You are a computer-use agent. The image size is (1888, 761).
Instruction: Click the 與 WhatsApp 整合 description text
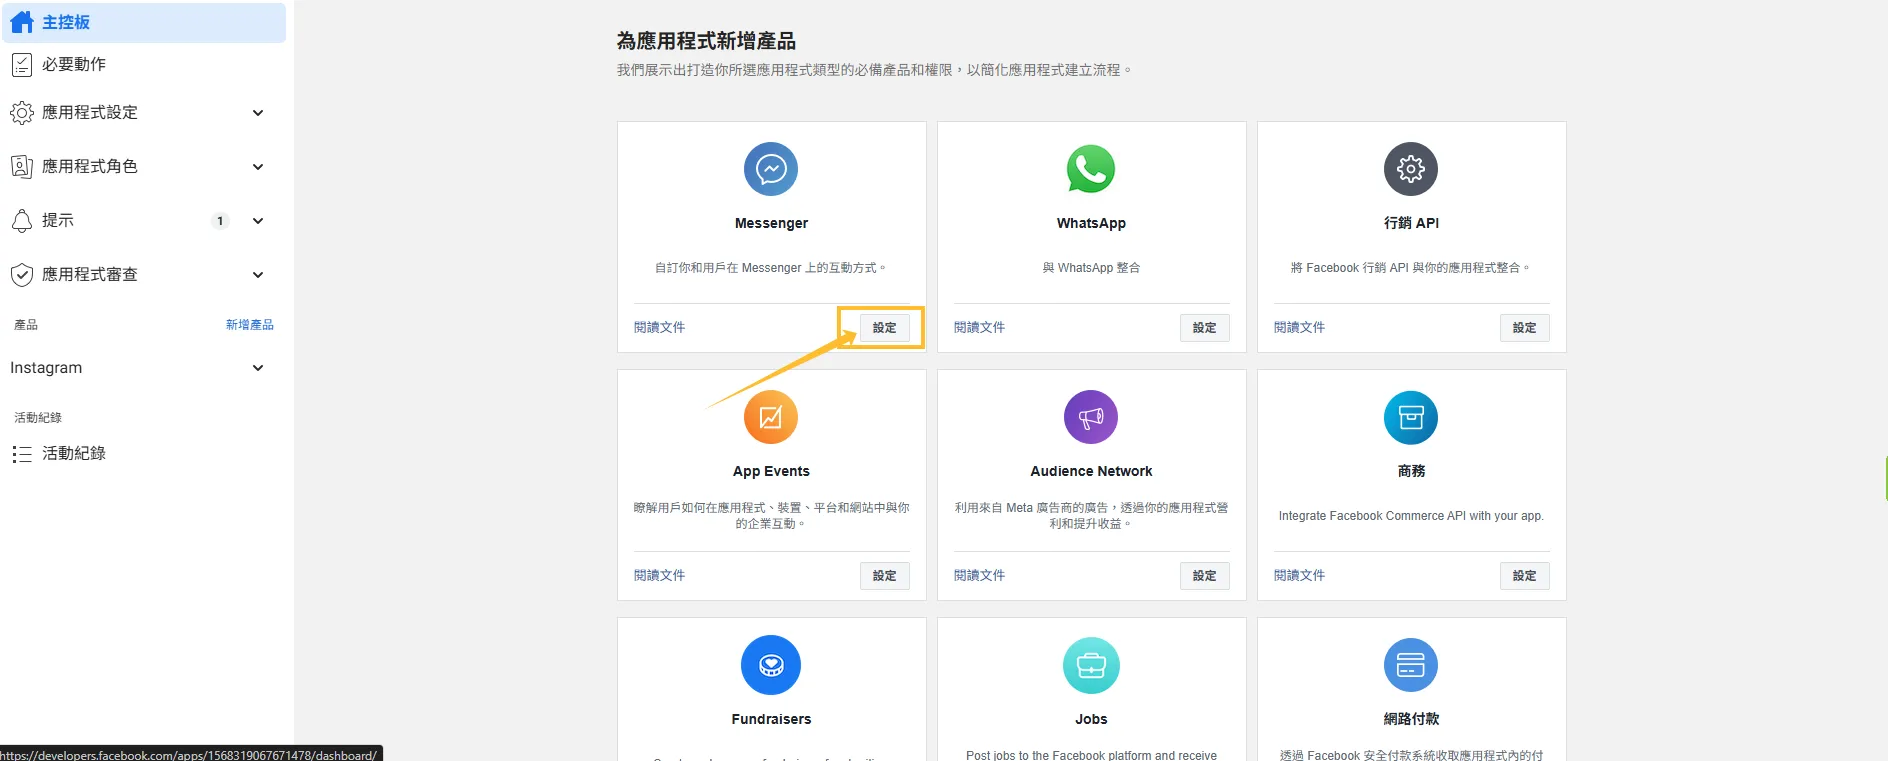point(1091,268)
